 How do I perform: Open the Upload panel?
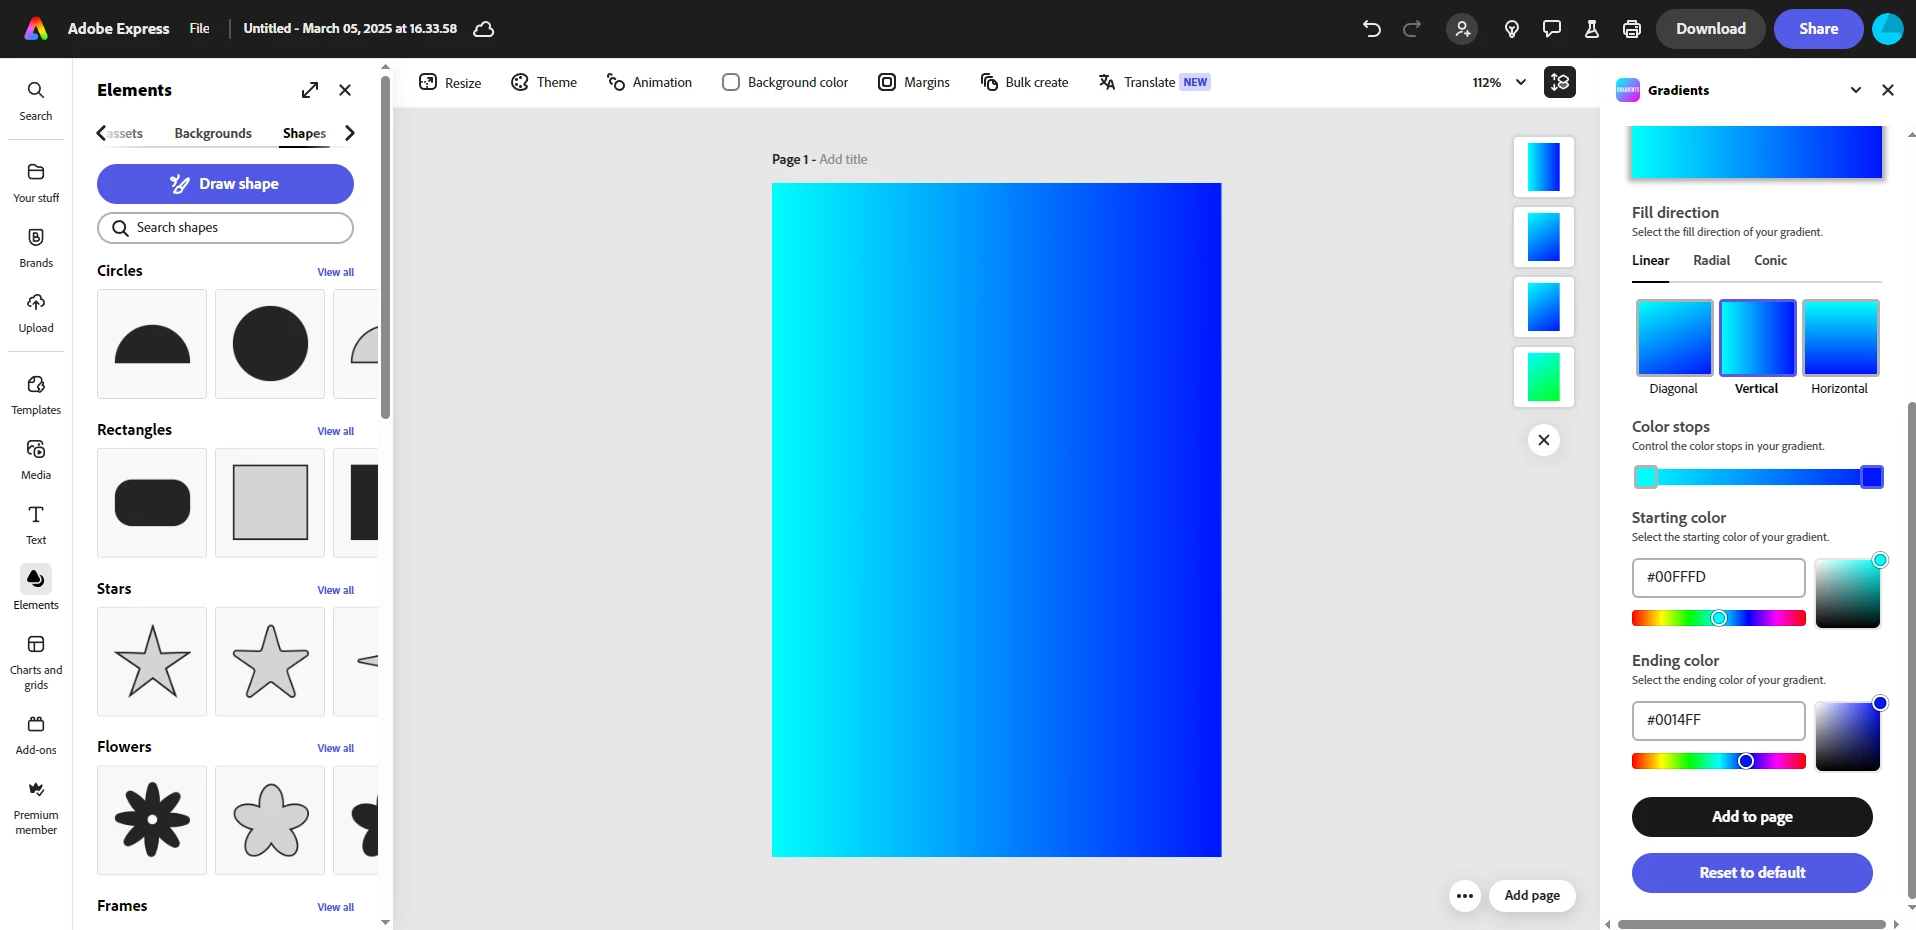36,313
